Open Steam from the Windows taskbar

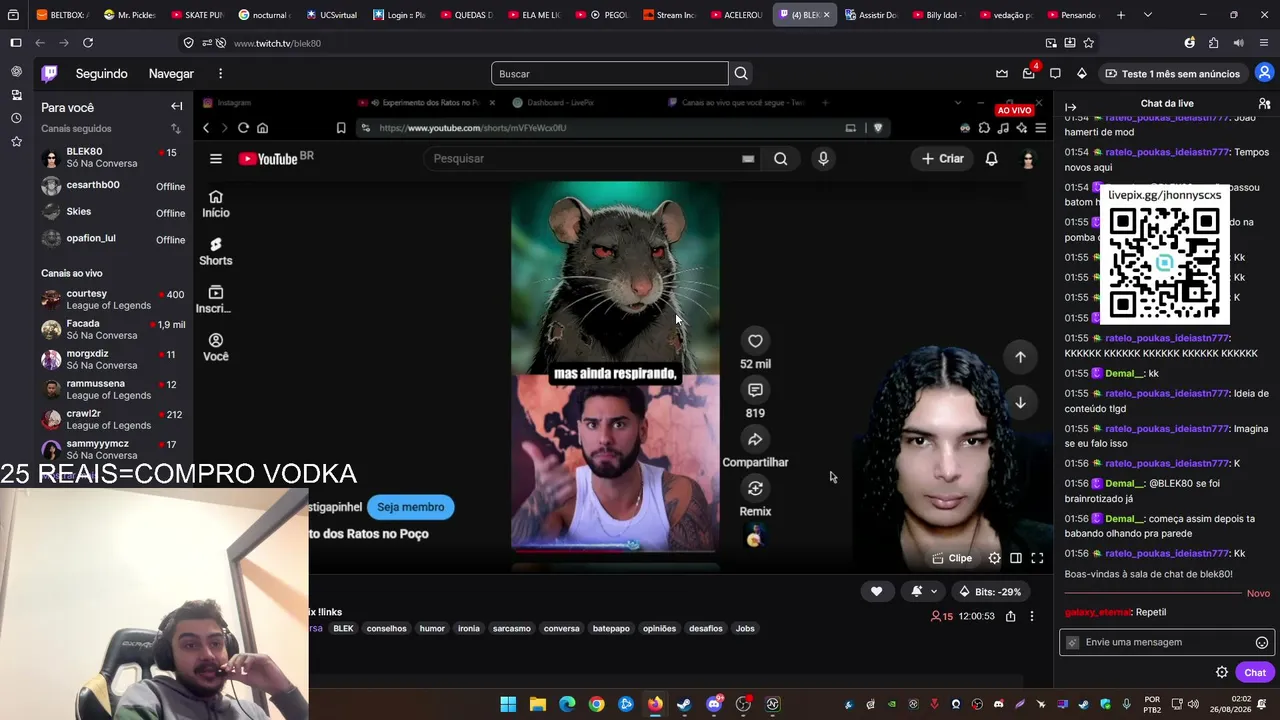tap(684, 704)
